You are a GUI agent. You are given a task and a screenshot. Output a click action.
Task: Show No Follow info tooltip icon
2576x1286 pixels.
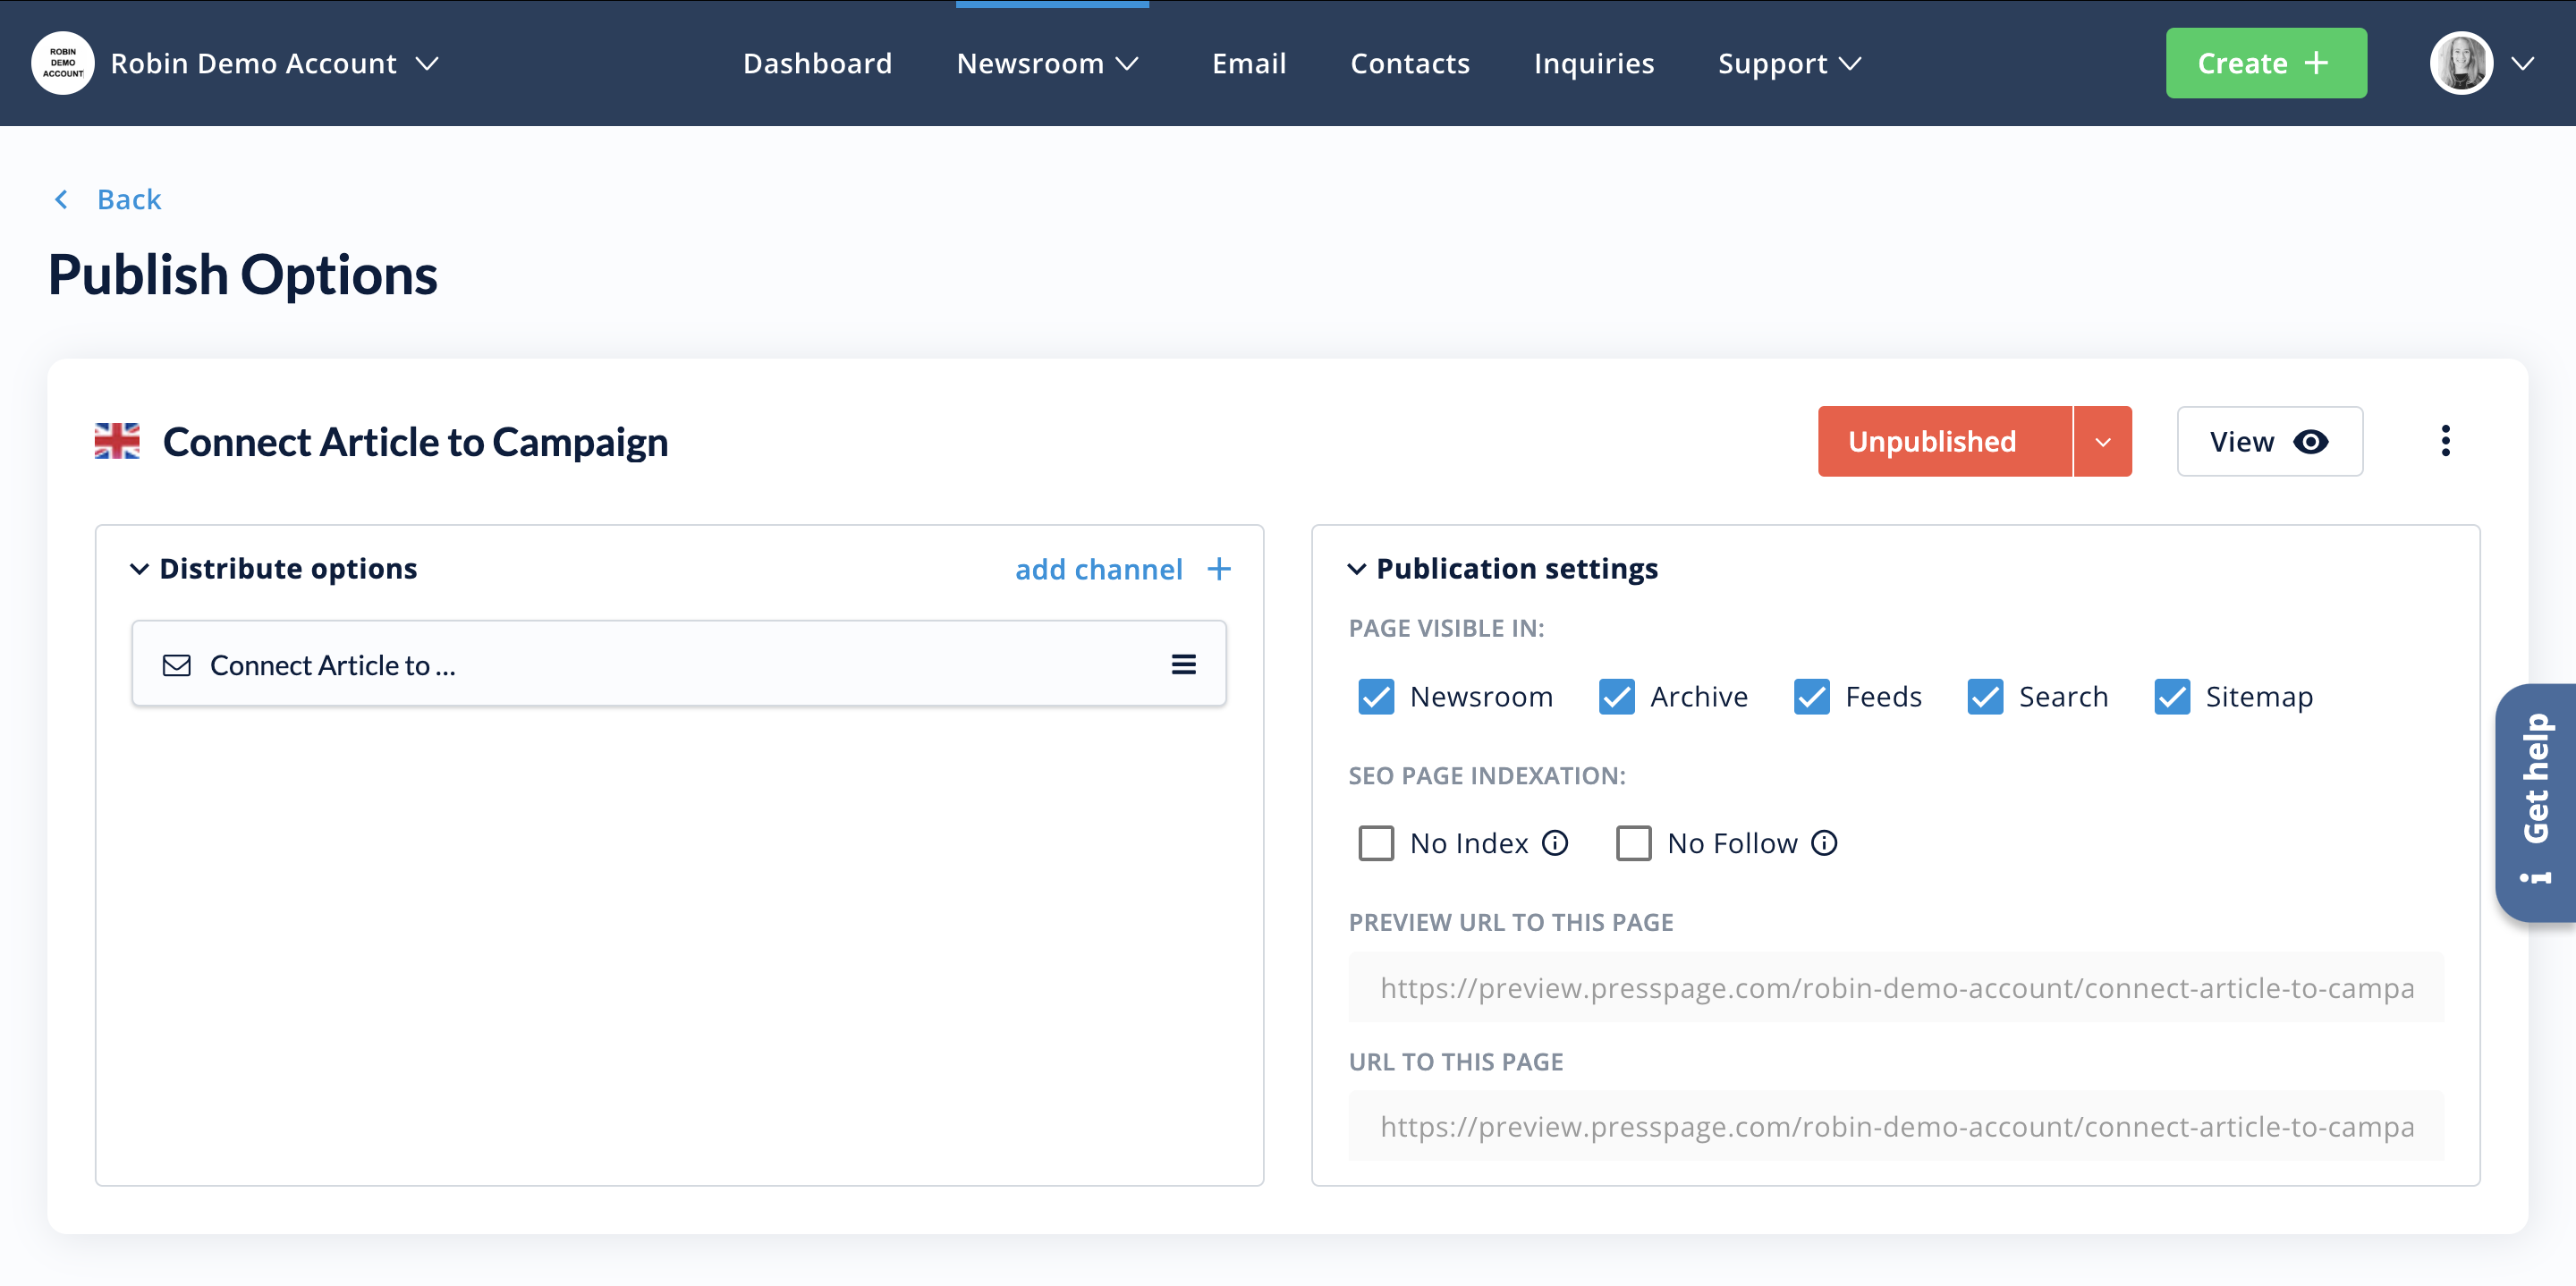[1824, 843]
